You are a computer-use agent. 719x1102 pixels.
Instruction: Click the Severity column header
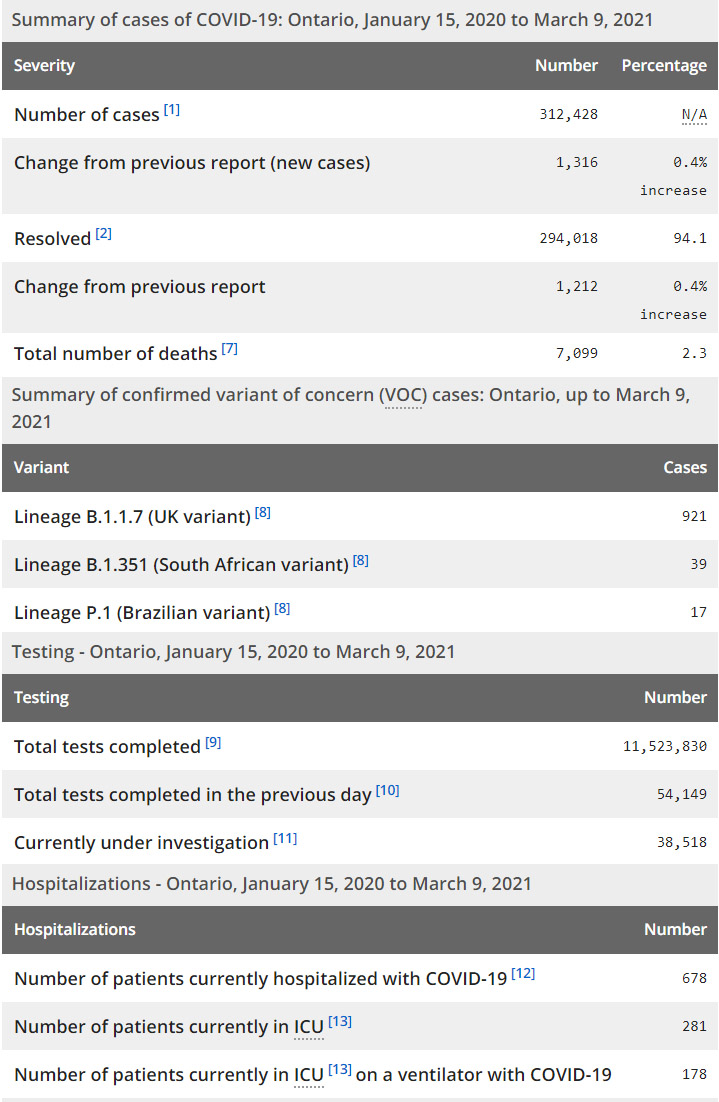(45, 66)
